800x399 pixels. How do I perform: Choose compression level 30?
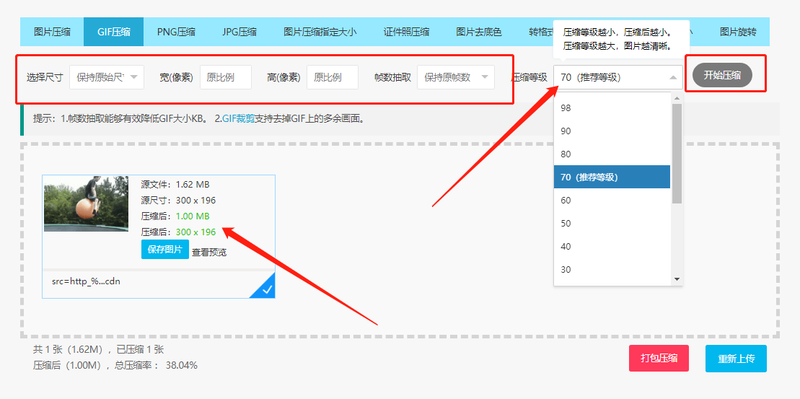click(x=612, y=269)
